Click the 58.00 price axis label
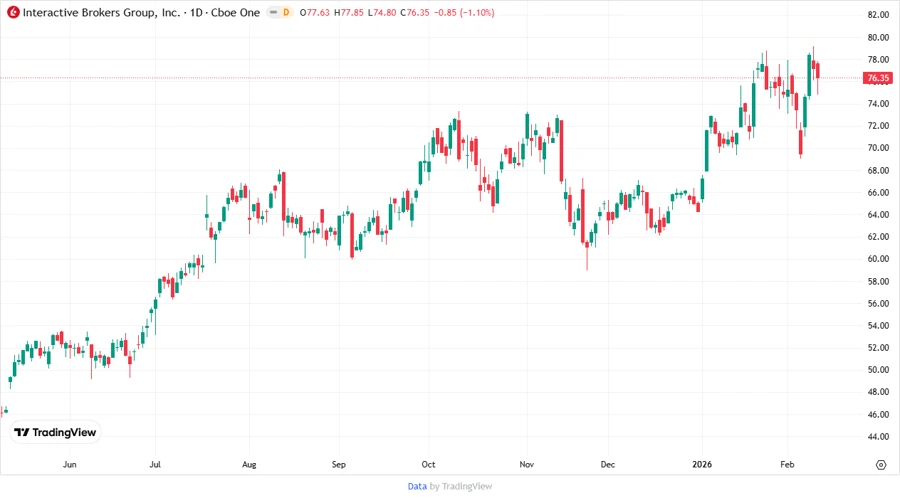Viewport: 900px width, 498px height. [878, 281]
